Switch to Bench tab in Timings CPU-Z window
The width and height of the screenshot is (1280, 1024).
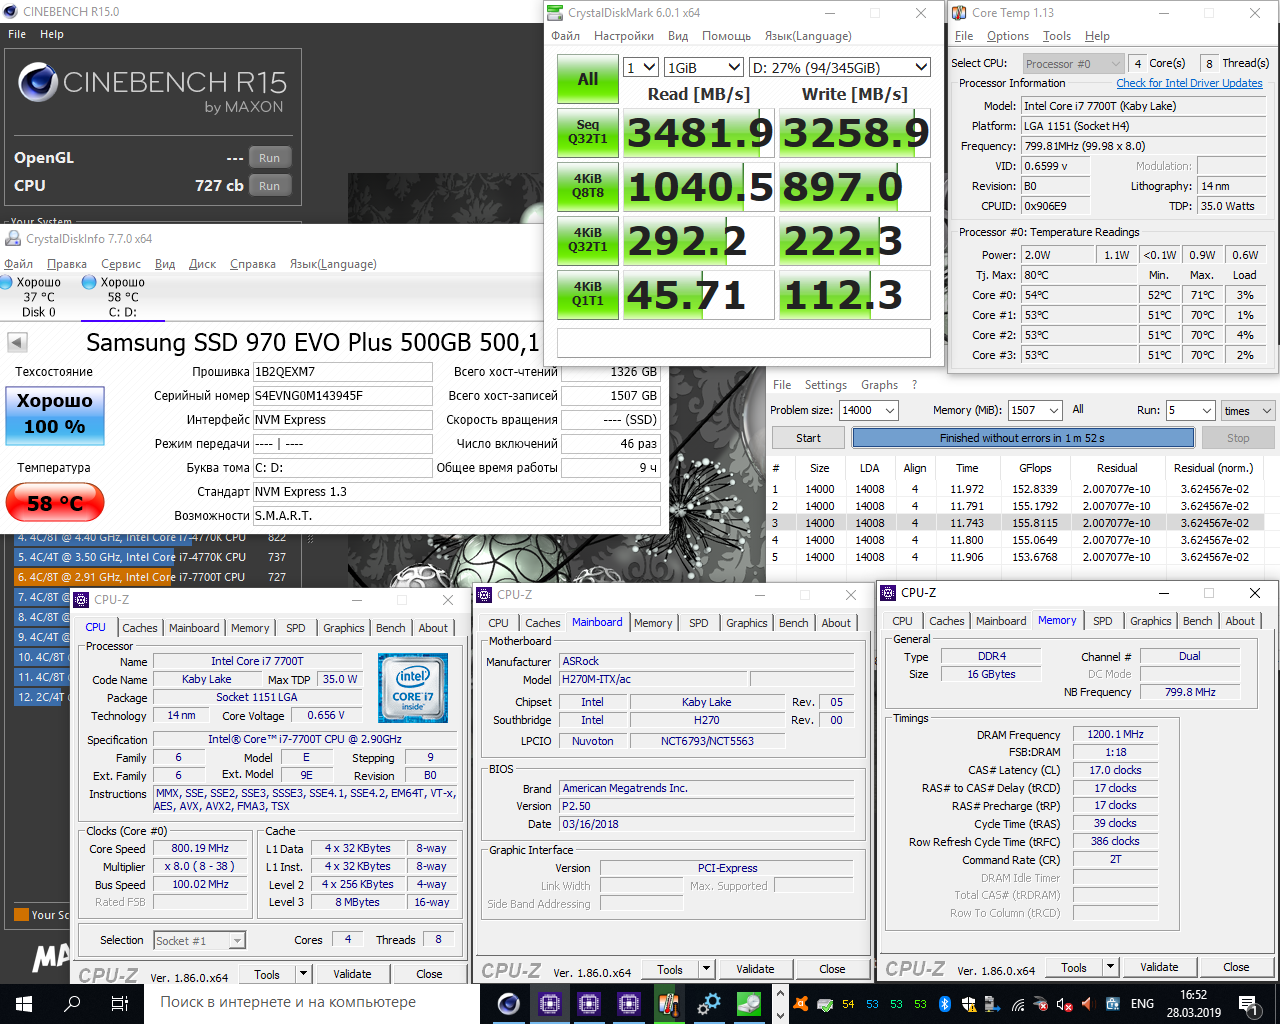click(x=1198, y=621)
